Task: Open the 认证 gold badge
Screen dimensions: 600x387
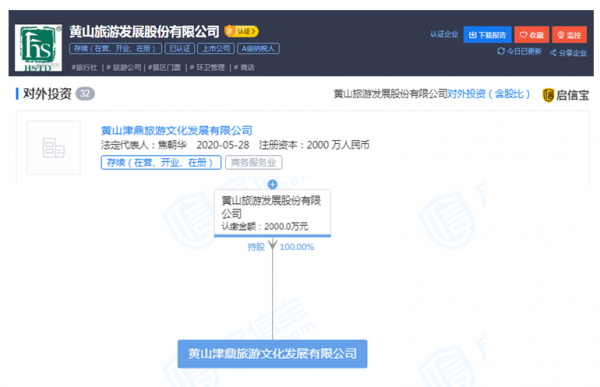Action: point(241,31)
